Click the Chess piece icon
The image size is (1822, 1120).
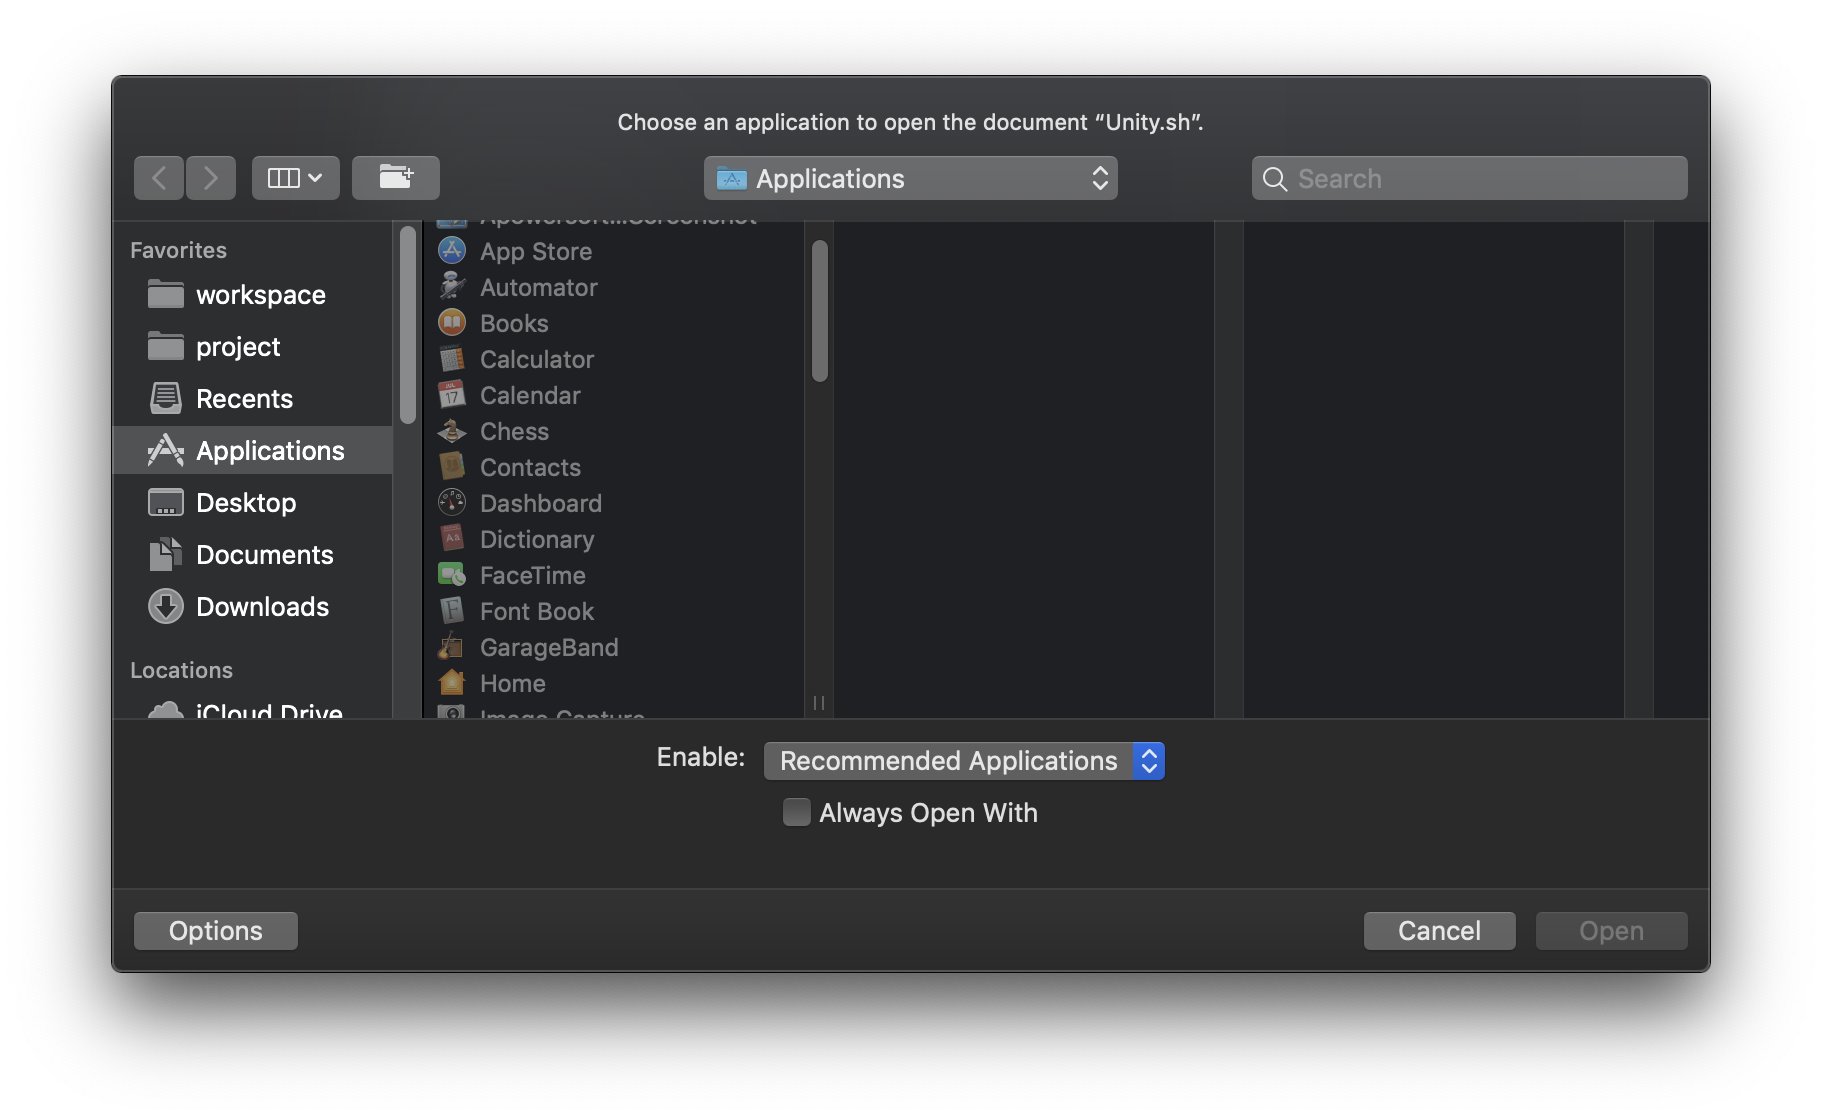tap(452, 430)
